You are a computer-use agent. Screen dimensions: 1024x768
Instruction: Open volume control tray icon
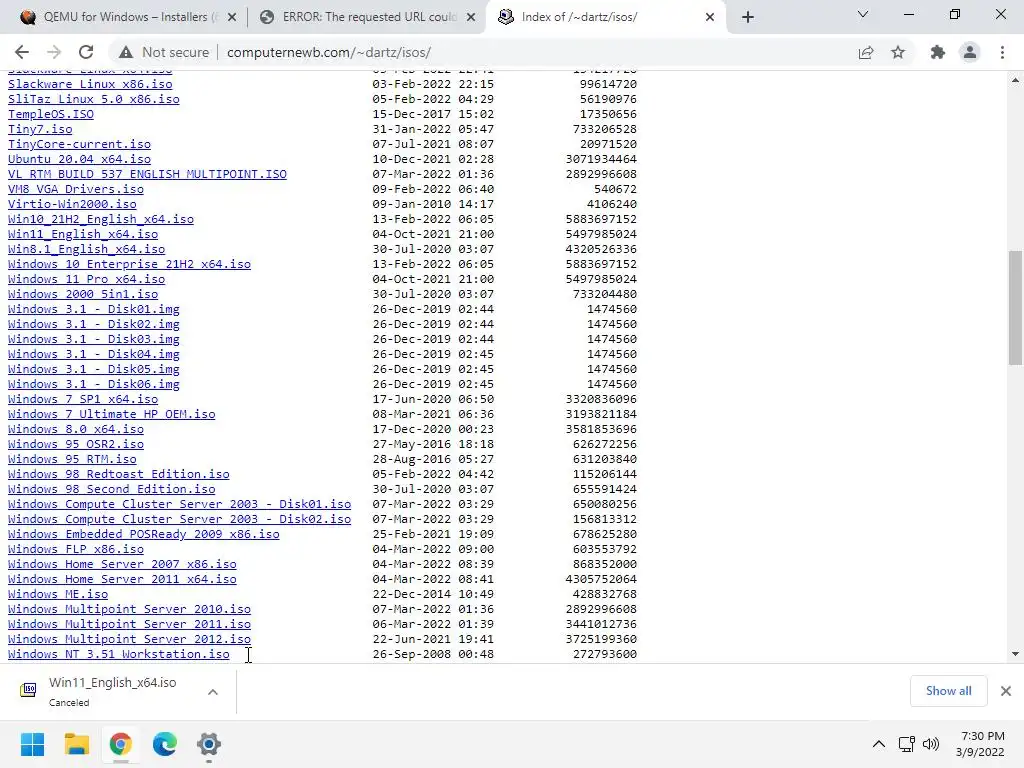tap(931, 744)
